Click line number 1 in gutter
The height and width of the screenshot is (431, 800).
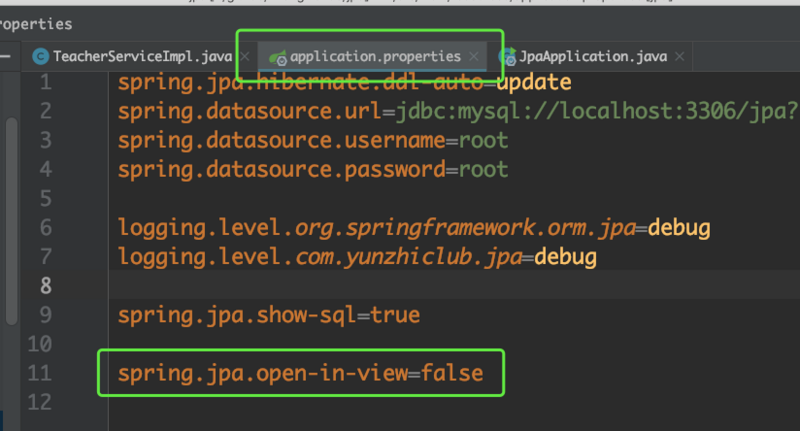tap(45, 81)
